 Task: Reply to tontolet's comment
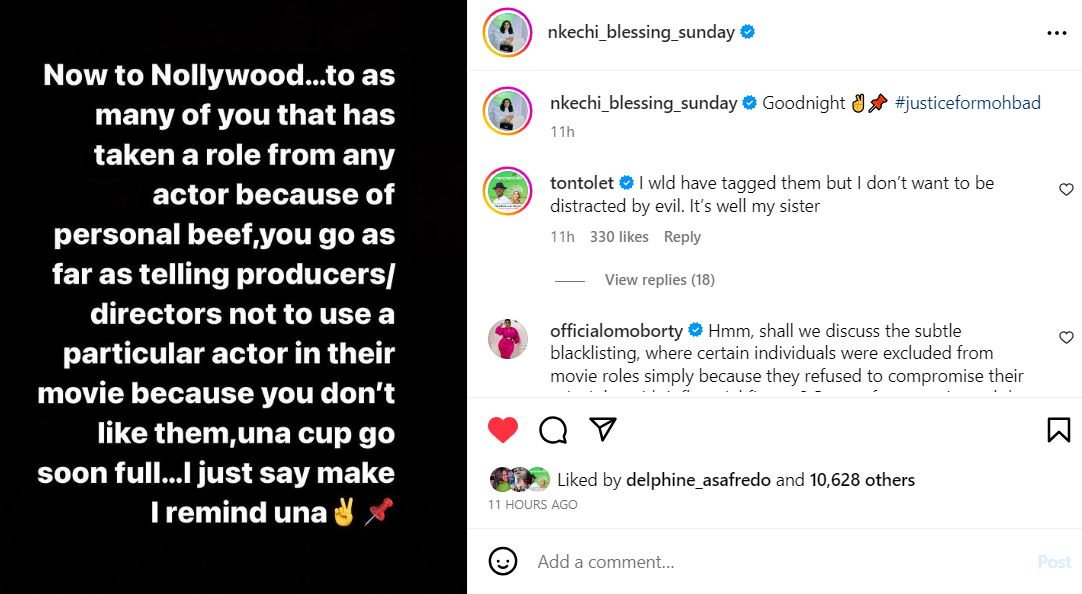tap(682, 237)
